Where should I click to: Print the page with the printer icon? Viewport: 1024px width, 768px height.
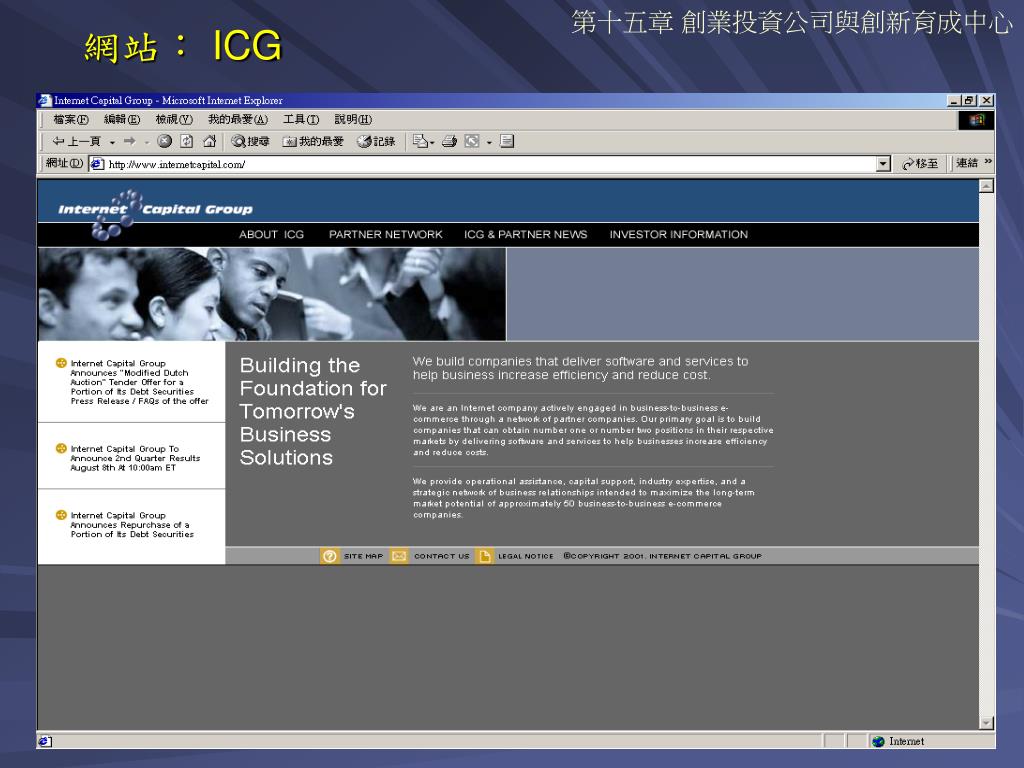[449, 141]
